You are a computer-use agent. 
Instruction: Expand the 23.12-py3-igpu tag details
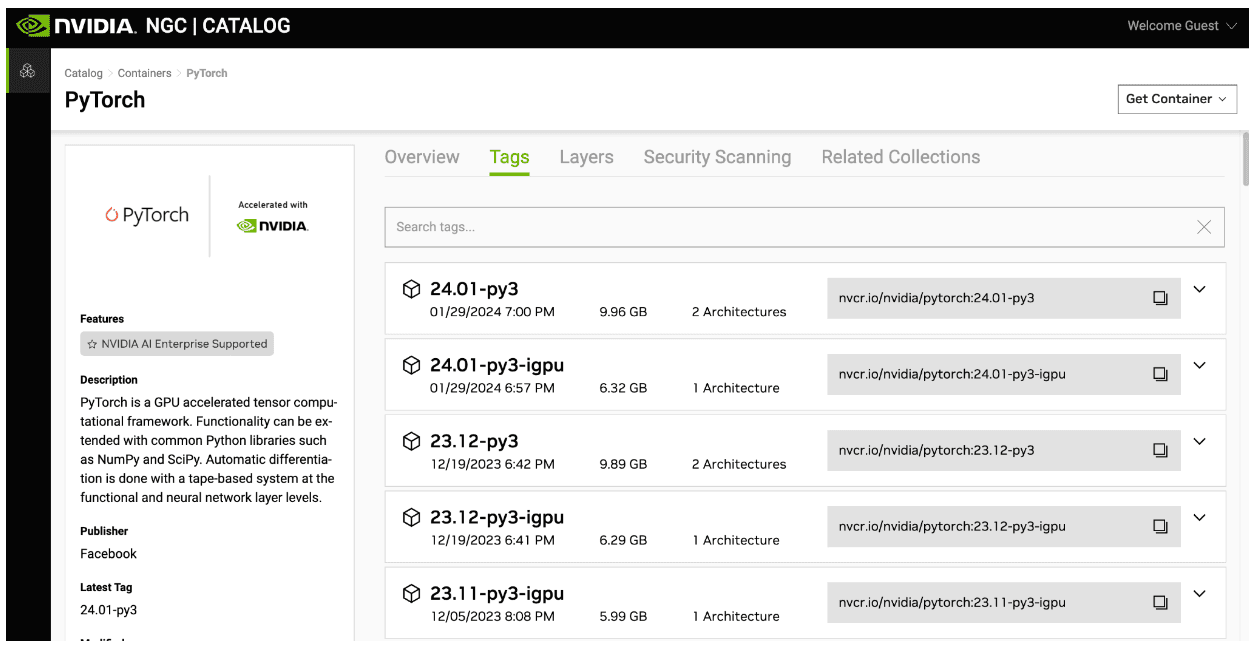(x=1200, y=517)
